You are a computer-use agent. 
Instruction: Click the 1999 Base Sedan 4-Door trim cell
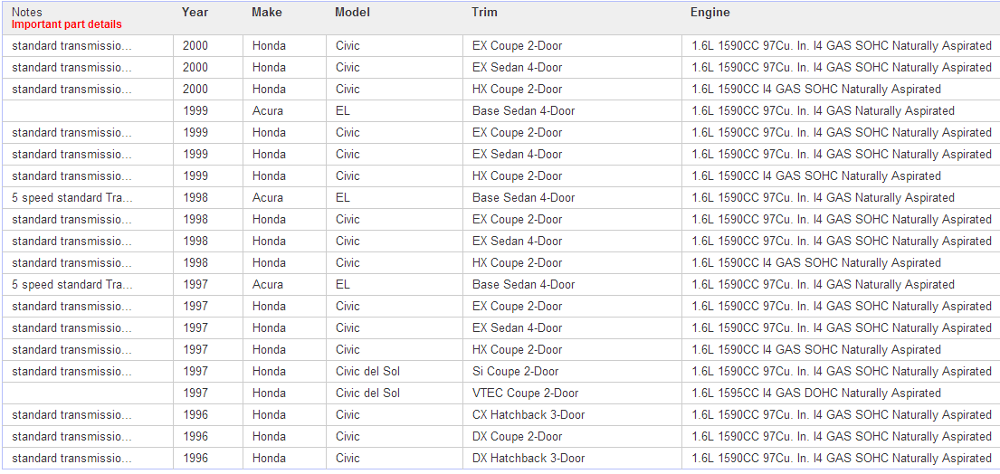523,111
